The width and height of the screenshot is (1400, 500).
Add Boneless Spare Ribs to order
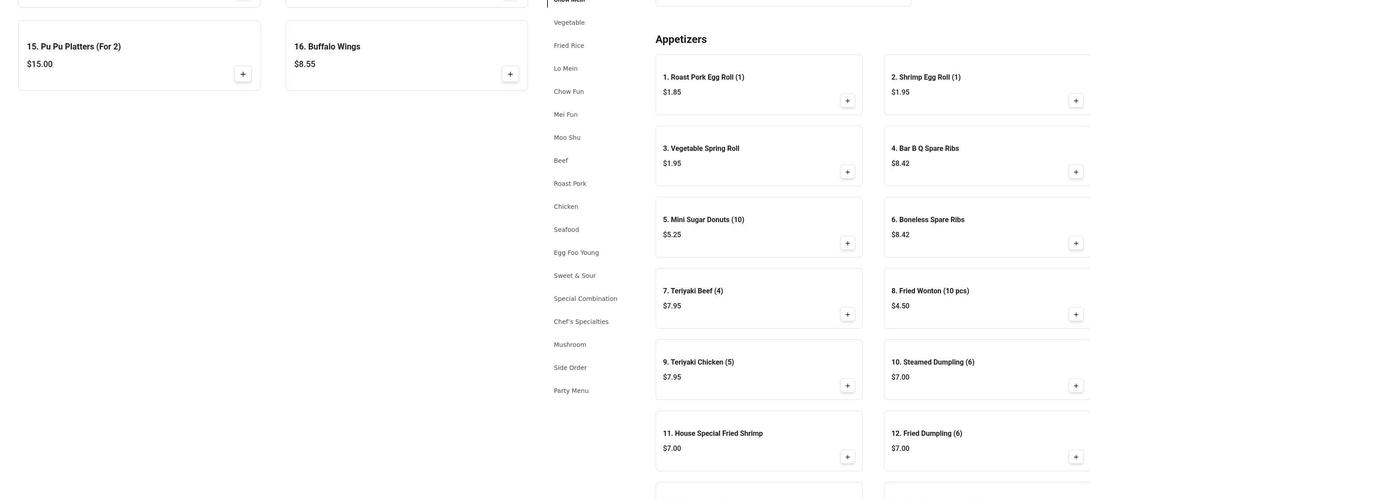pyautogui.click(x=1076, y=243)
